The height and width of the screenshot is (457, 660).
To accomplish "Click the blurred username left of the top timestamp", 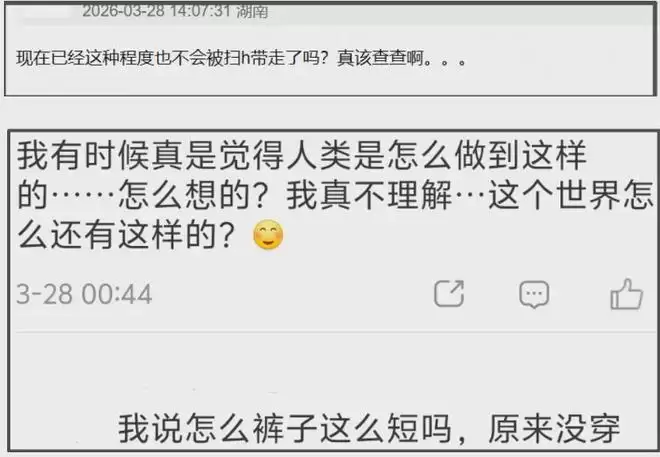I will point(42,11).
